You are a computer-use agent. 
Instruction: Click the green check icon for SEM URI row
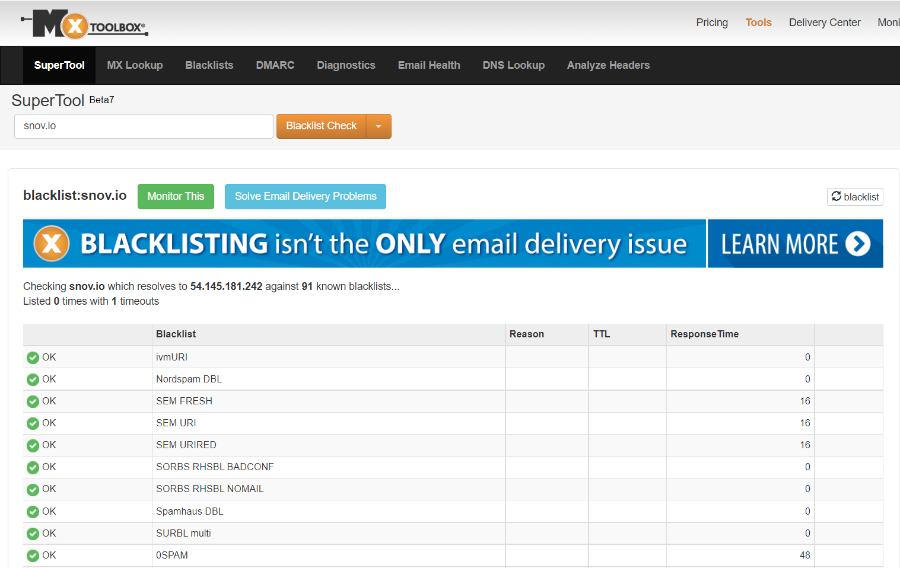(33, 423)
